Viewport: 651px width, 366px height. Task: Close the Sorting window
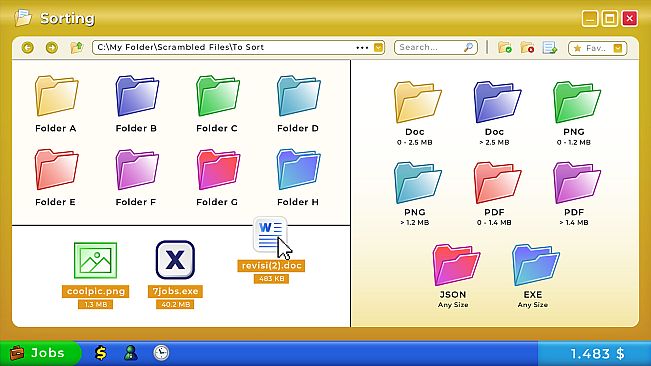(629, 19)
